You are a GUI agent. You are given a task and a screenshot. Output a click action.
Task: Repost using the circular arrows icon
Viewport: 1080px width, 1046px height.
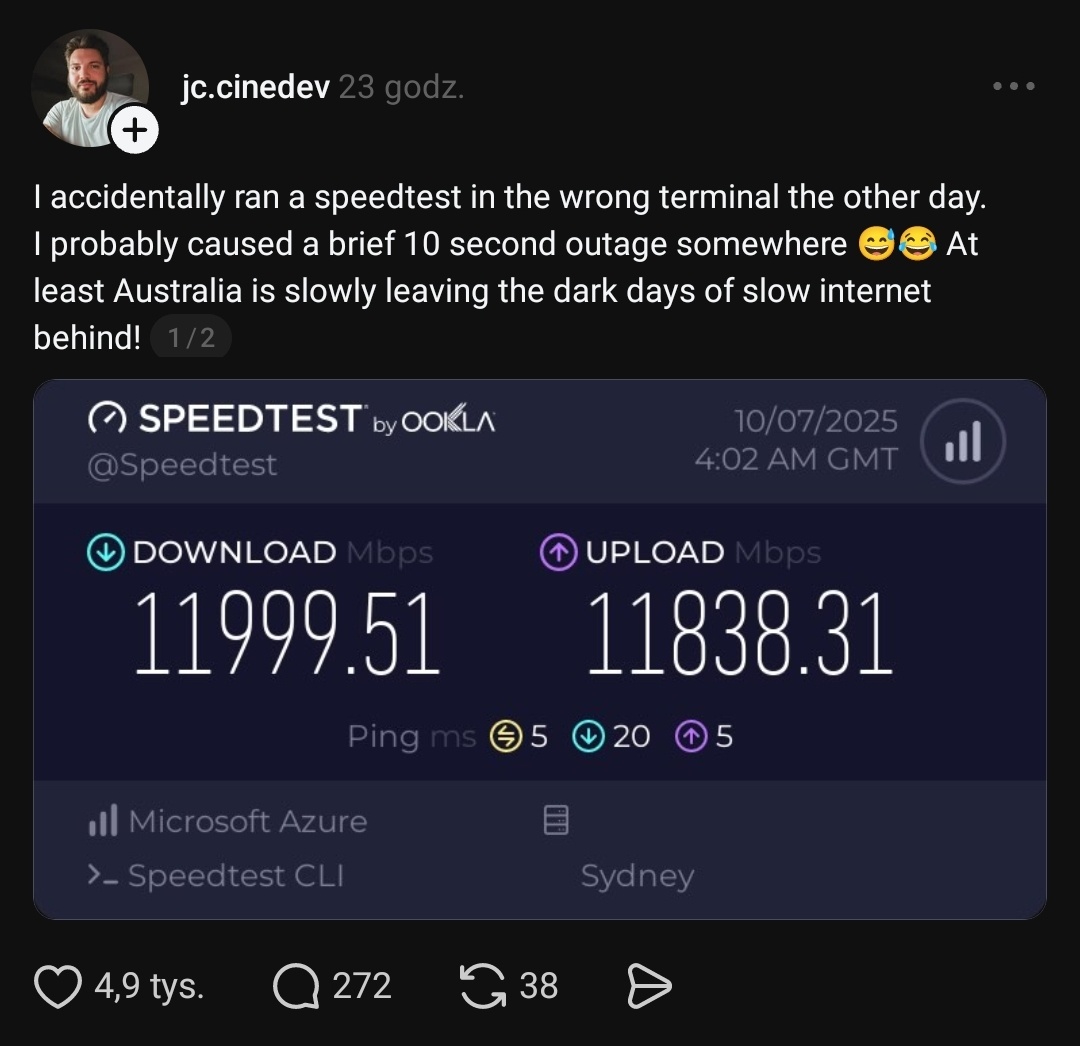point(483,987)
